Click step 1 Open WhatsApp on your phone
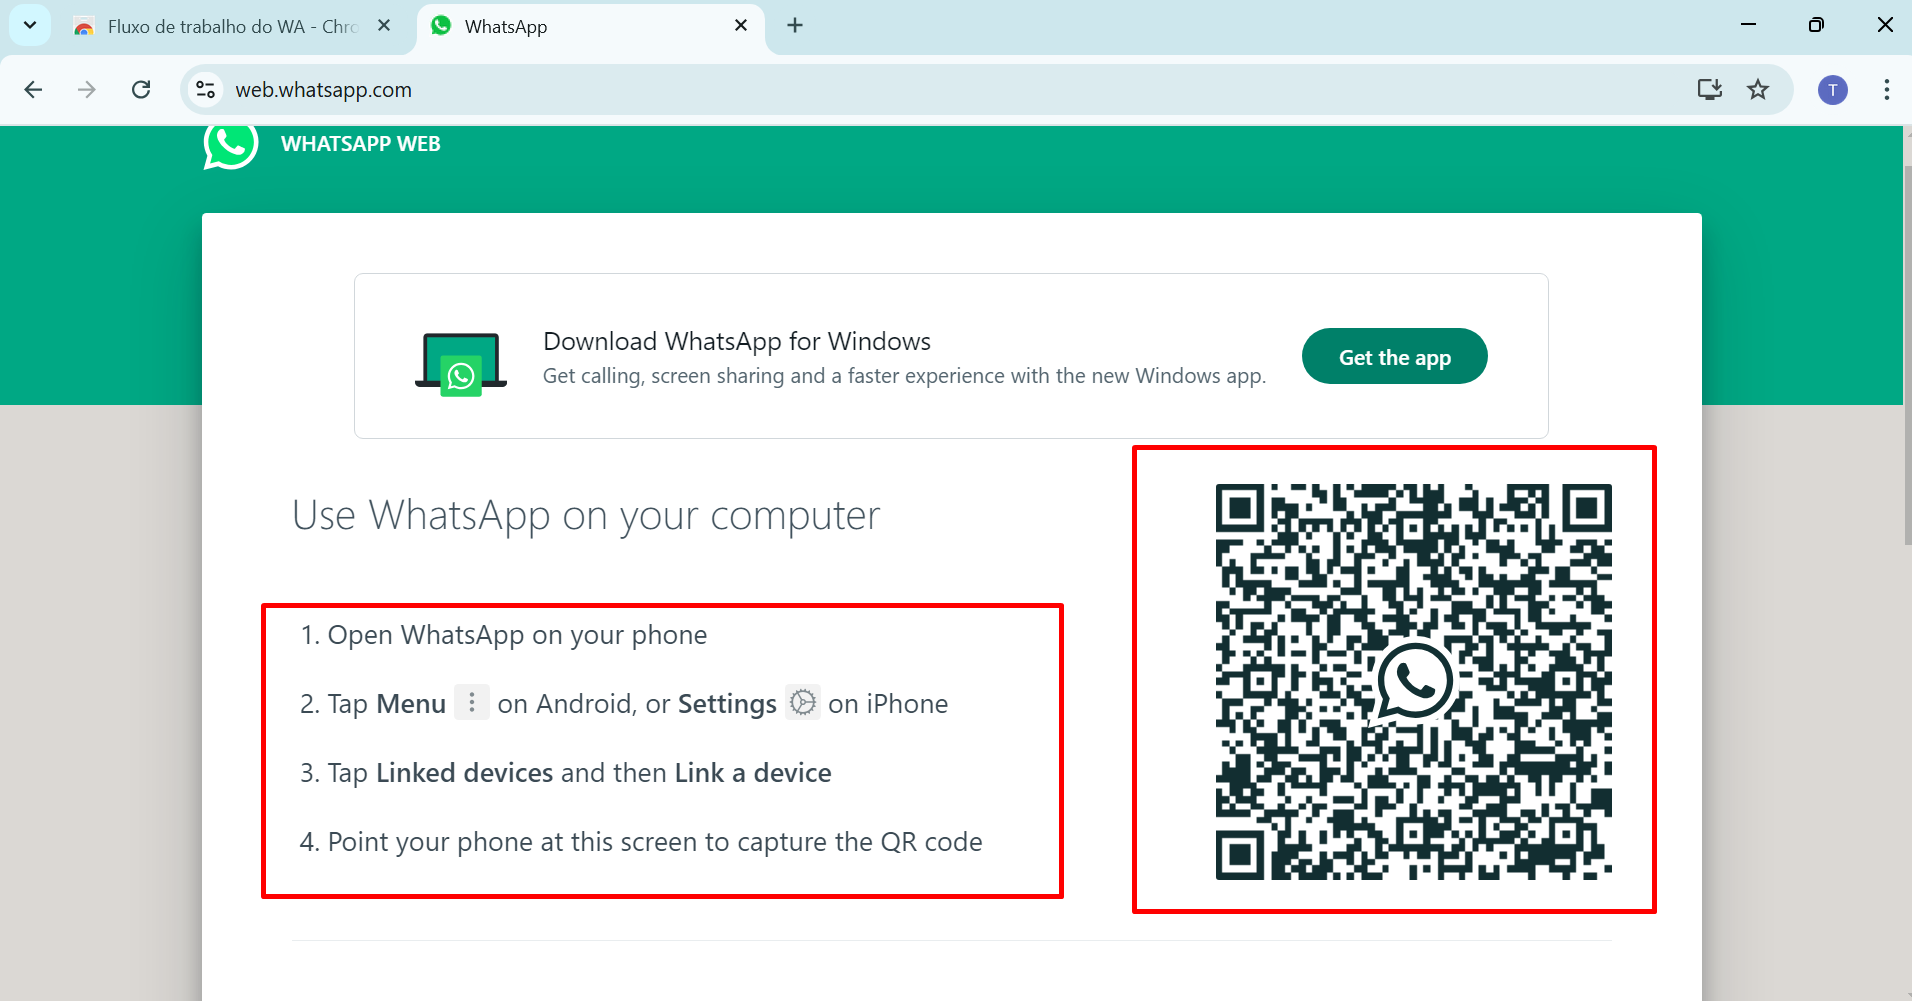This screenshot has width=1912, height=1001. pyautogui.click(x=504, y=635)
